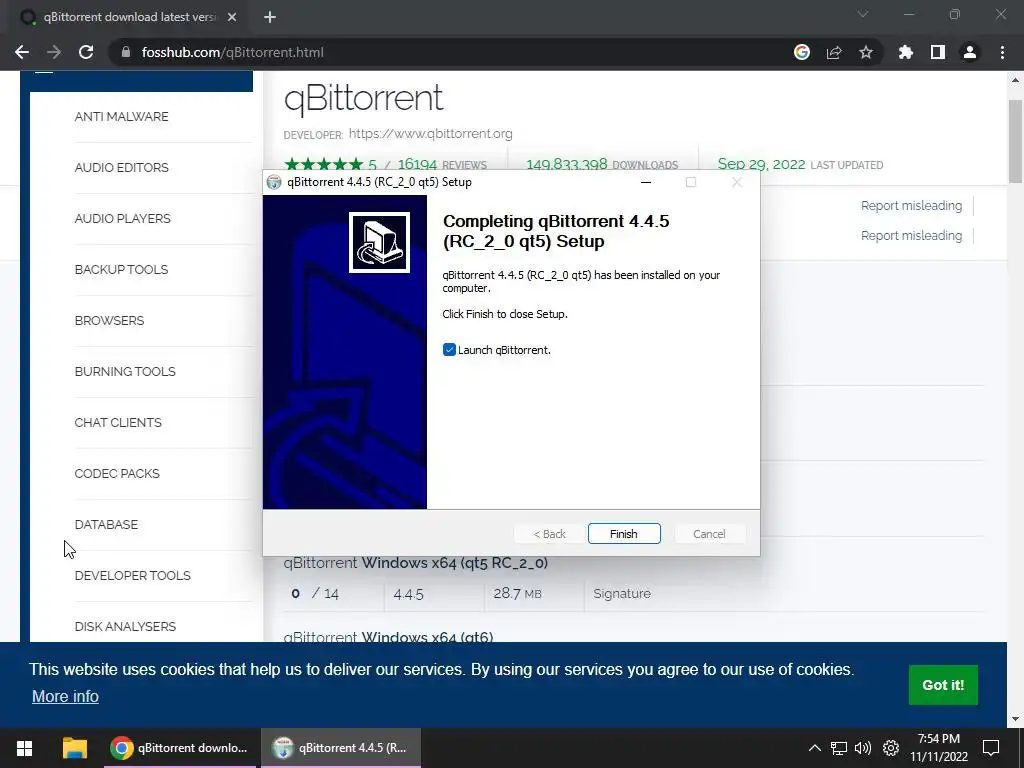Minimize the qBittorrent Setup window
Viewport: 1024px width, 768px height.
[x=646, y=182]
